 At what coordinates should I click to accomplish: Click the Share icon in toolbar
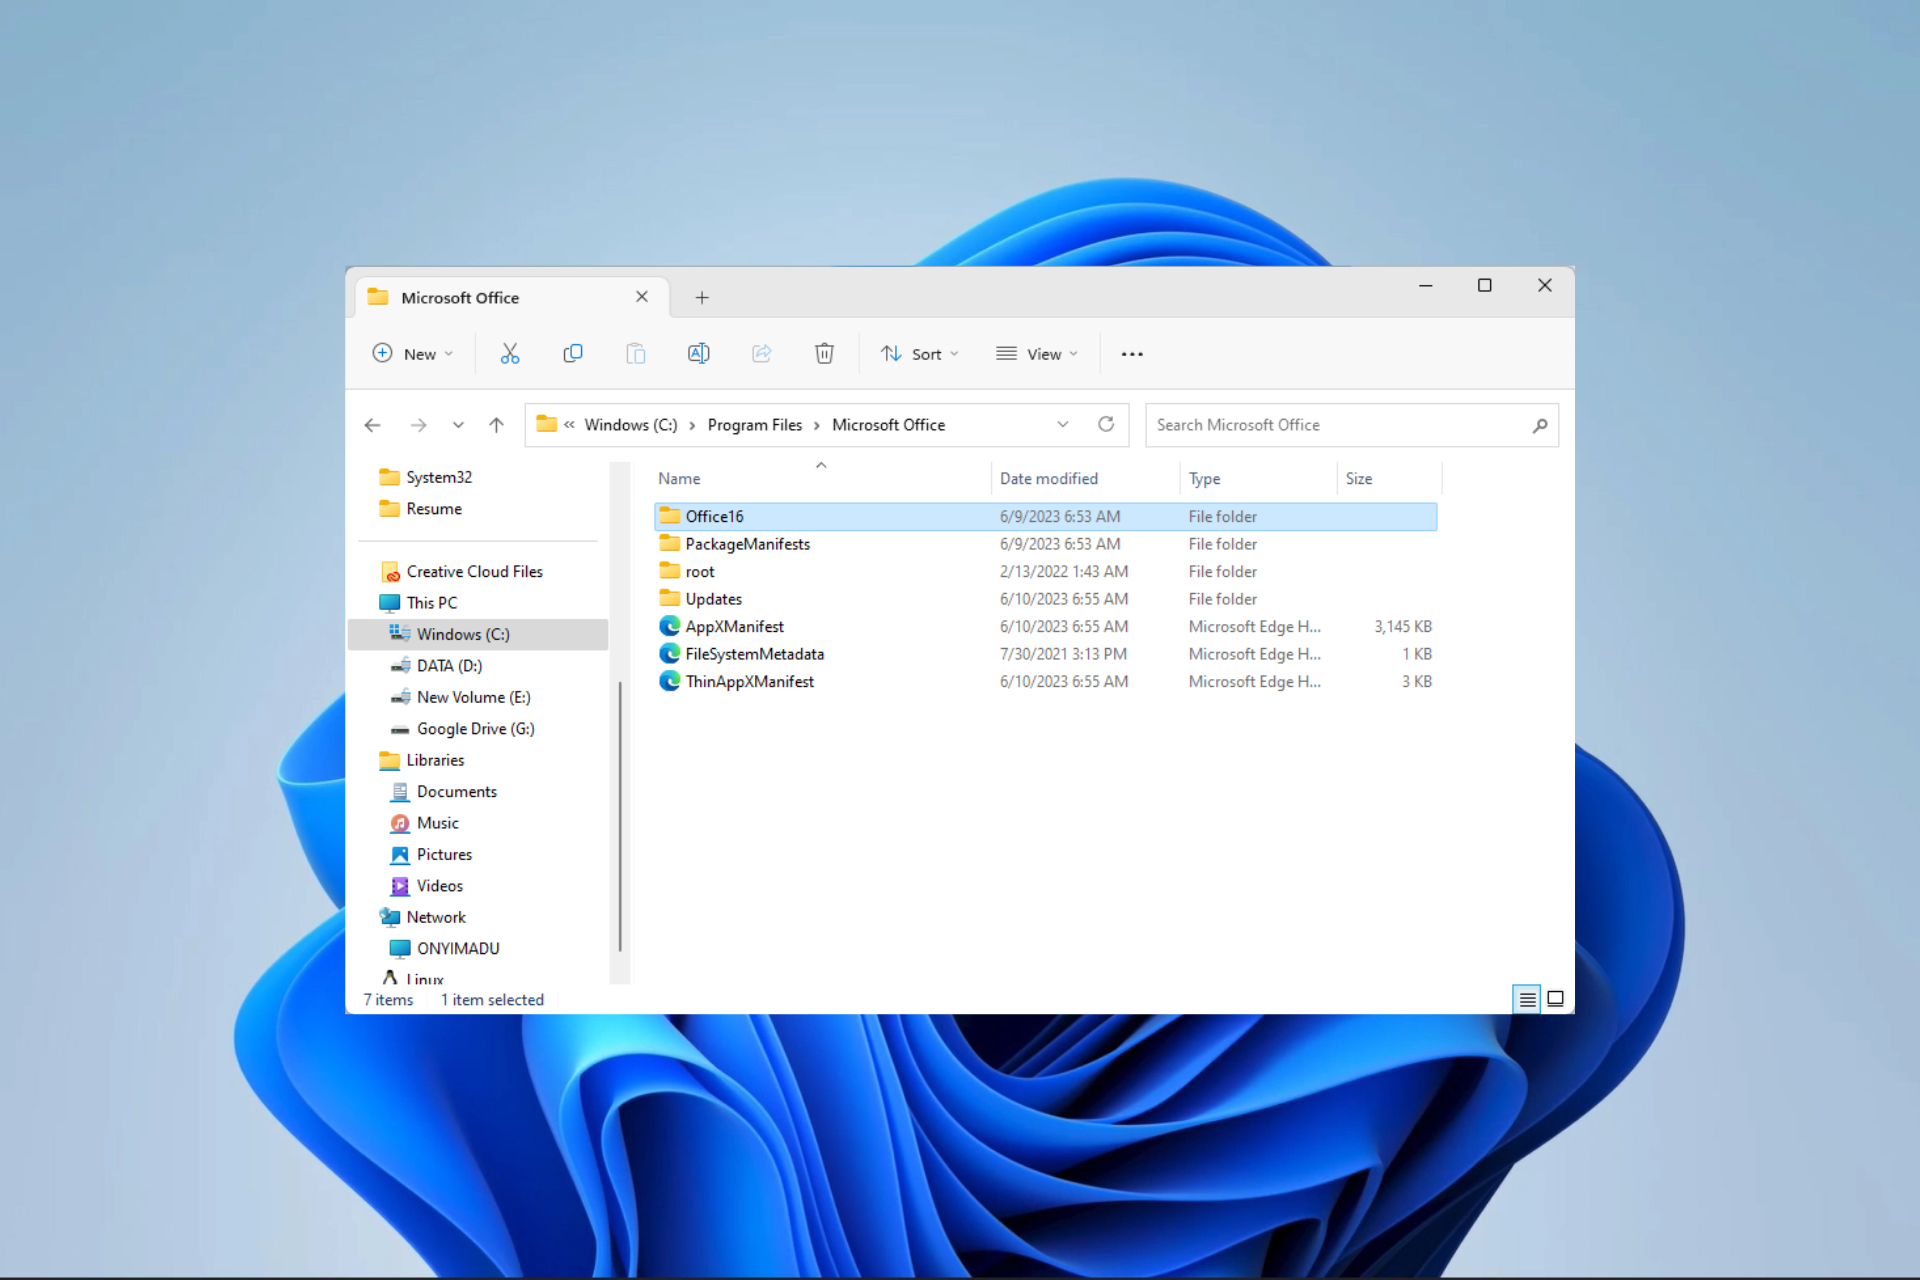click(762, 354)
